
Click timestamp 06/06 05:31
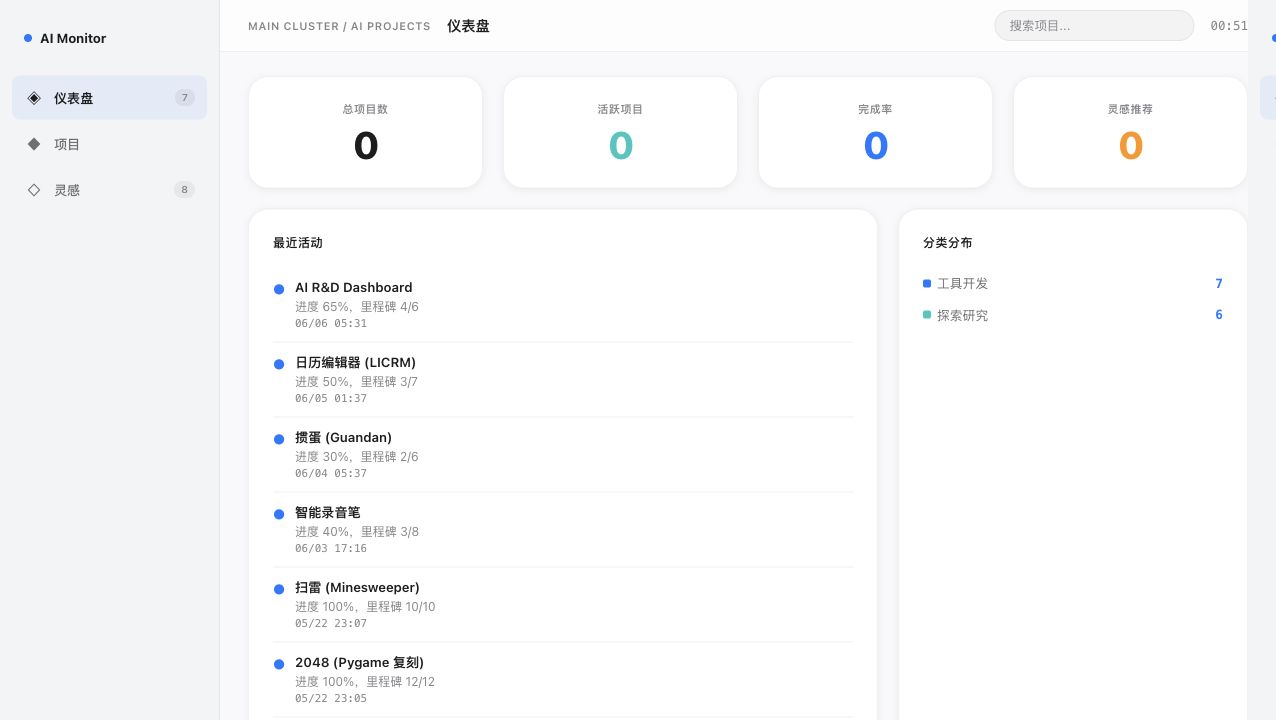click(331, 323)
